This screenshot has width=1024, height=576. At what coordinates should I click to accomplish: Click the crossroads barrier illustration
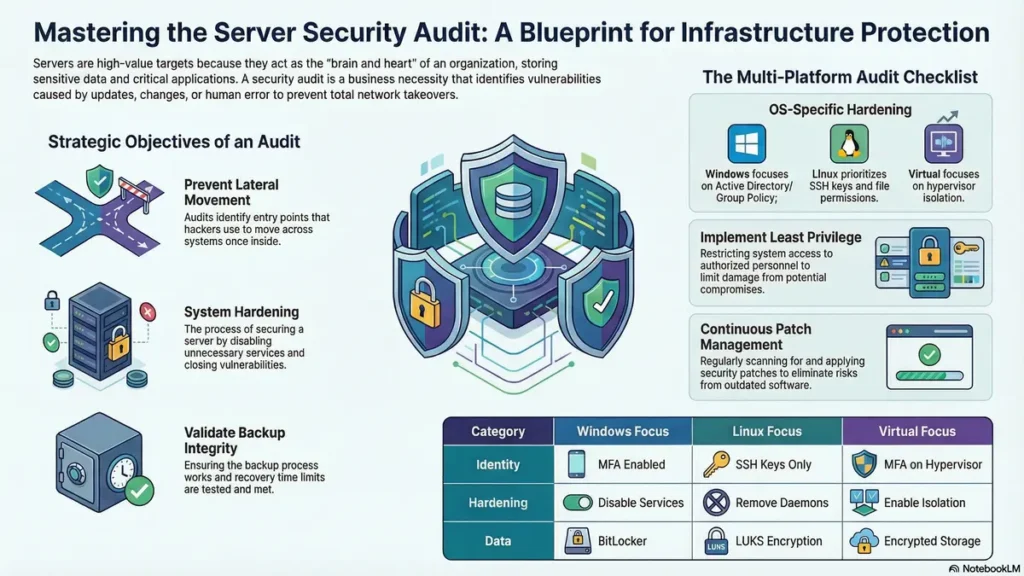99,212
